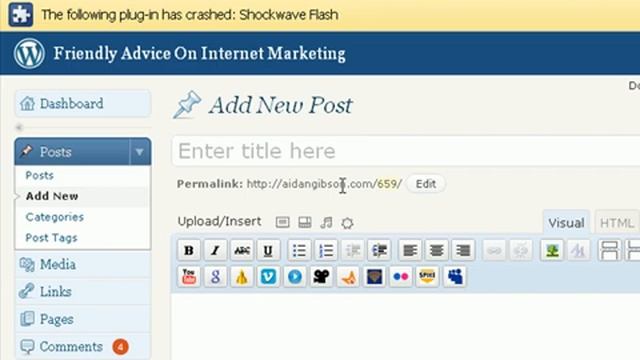Select Add New in Posts submenu
This screenshot has width=640, height=360.
[x=52, y=196]
